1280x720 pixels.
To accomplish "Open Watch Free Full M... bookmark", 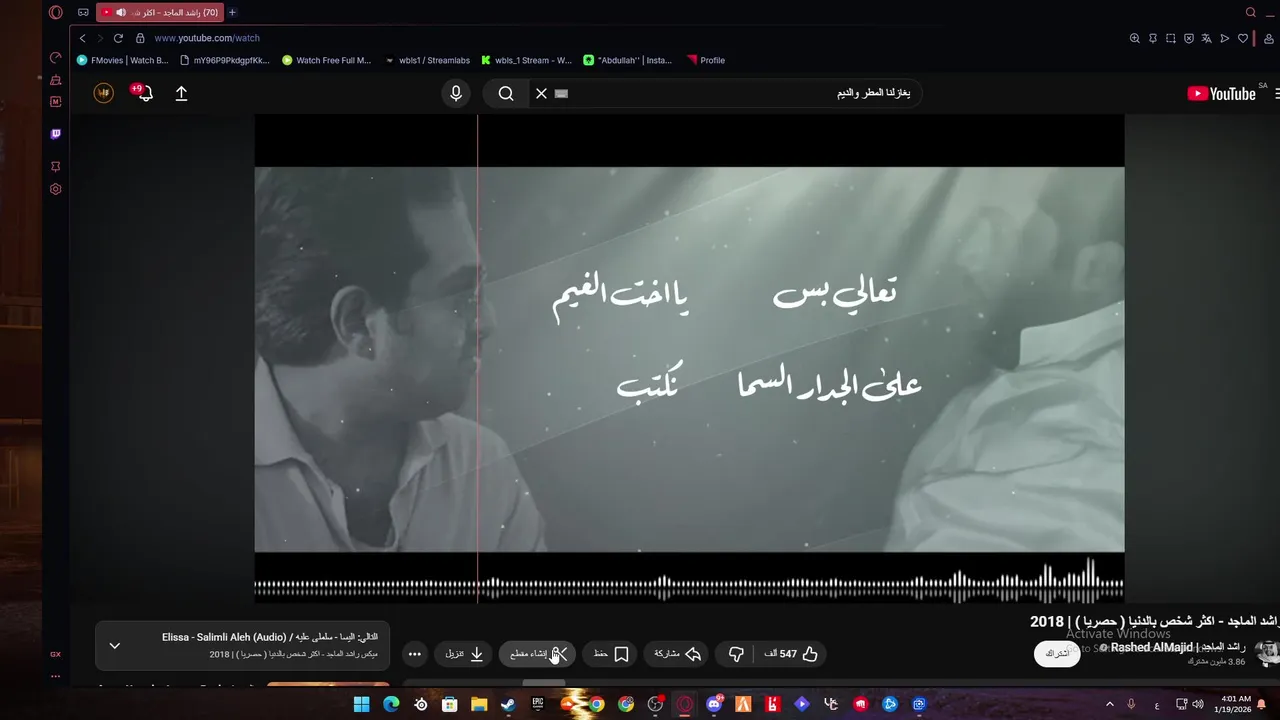I will point(327,60).
